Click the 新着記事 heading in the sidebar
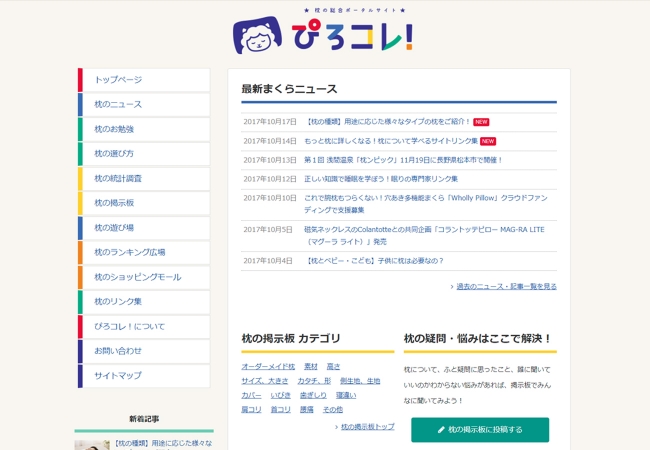650x450 pixels. pyautogui.click(x=144, y=419)
